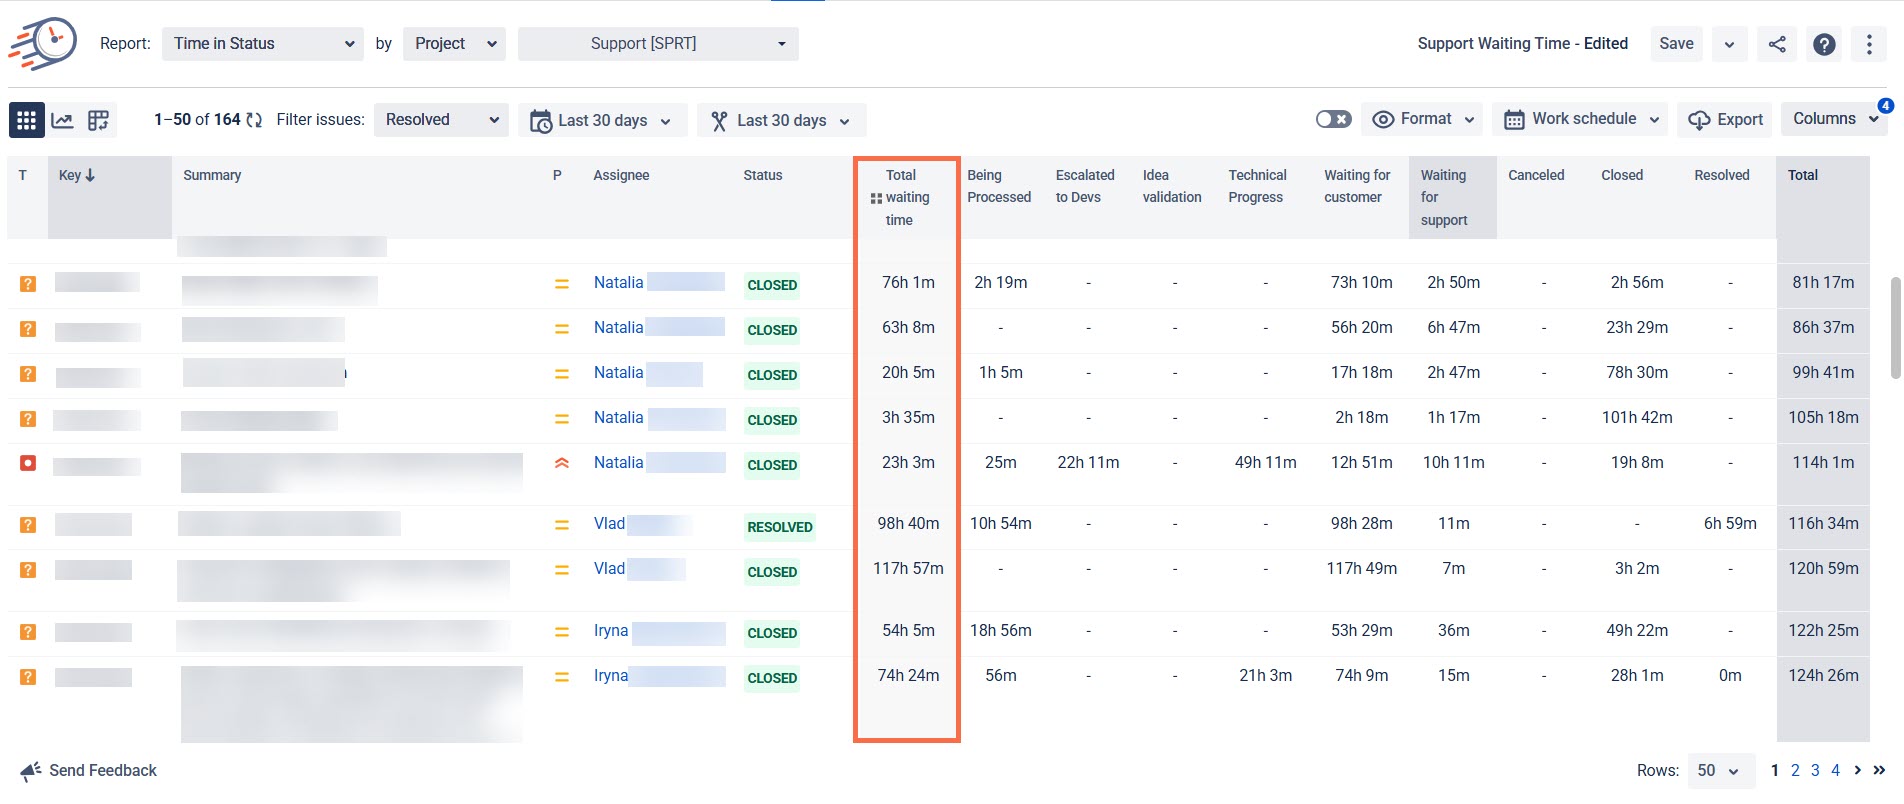Click the Summary column header

[212, 175]
